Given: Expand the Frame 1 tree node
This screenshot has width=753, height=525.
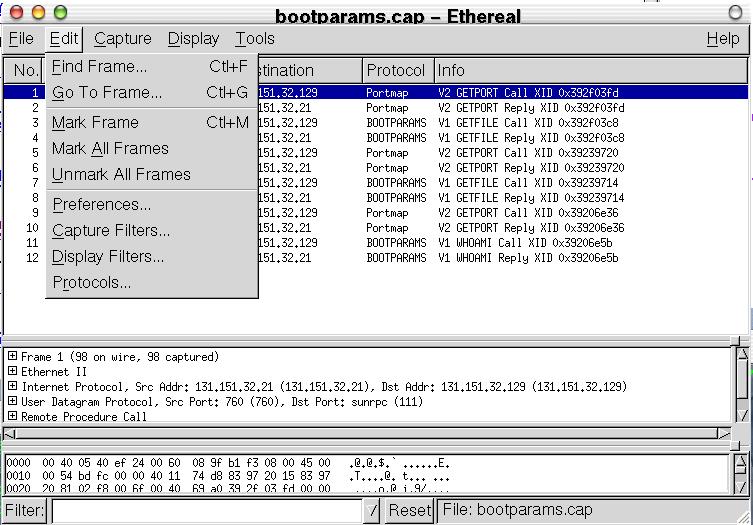Looking at the screenshot, I should [x=12, y=356].
